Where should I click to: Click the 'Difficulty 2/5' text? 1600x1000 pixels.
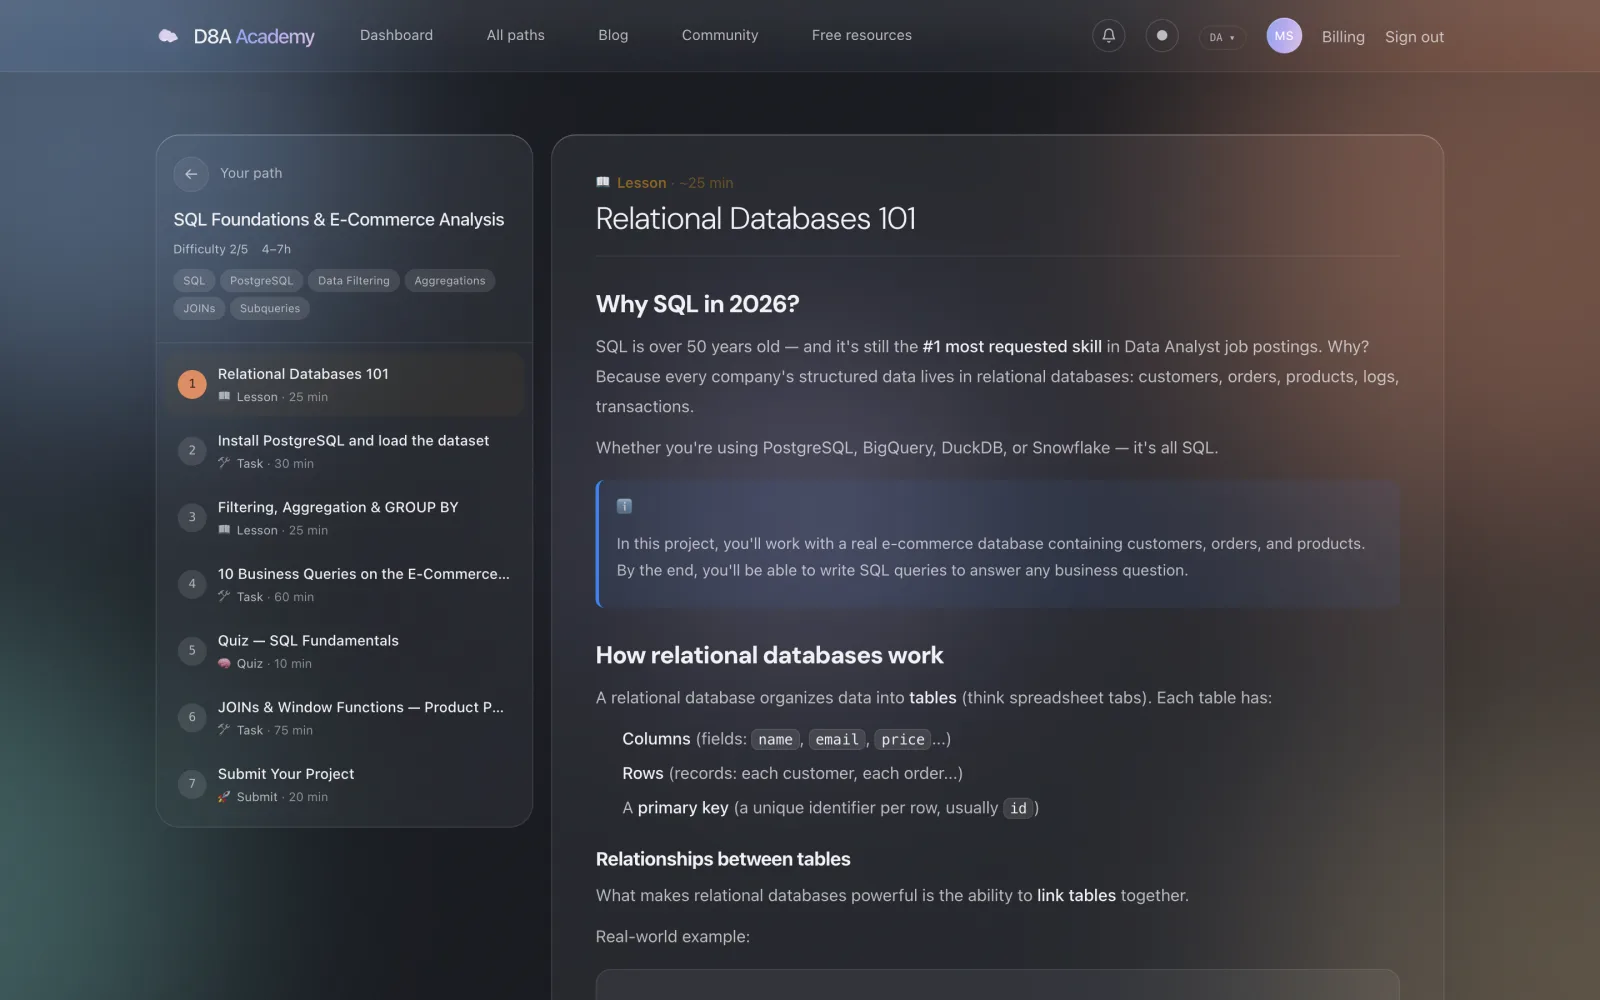210,249
